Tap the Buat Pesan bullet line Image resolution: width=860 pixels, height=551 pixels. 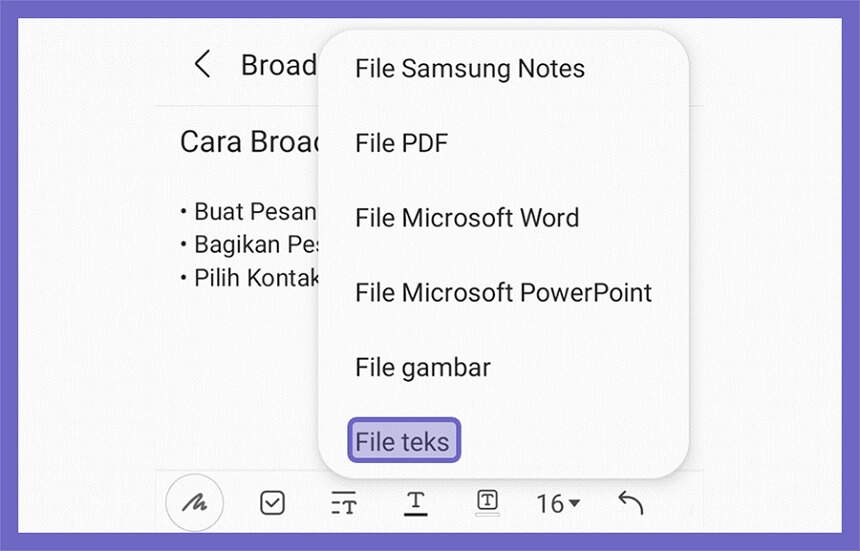click(x=249, y=211)
